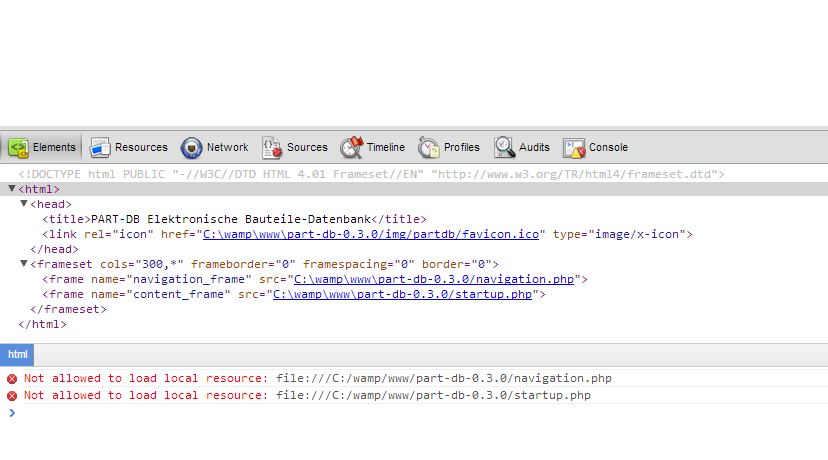Open the Profiles tab label
Viewport: 828px width, 460px height.
coord(462,147)
